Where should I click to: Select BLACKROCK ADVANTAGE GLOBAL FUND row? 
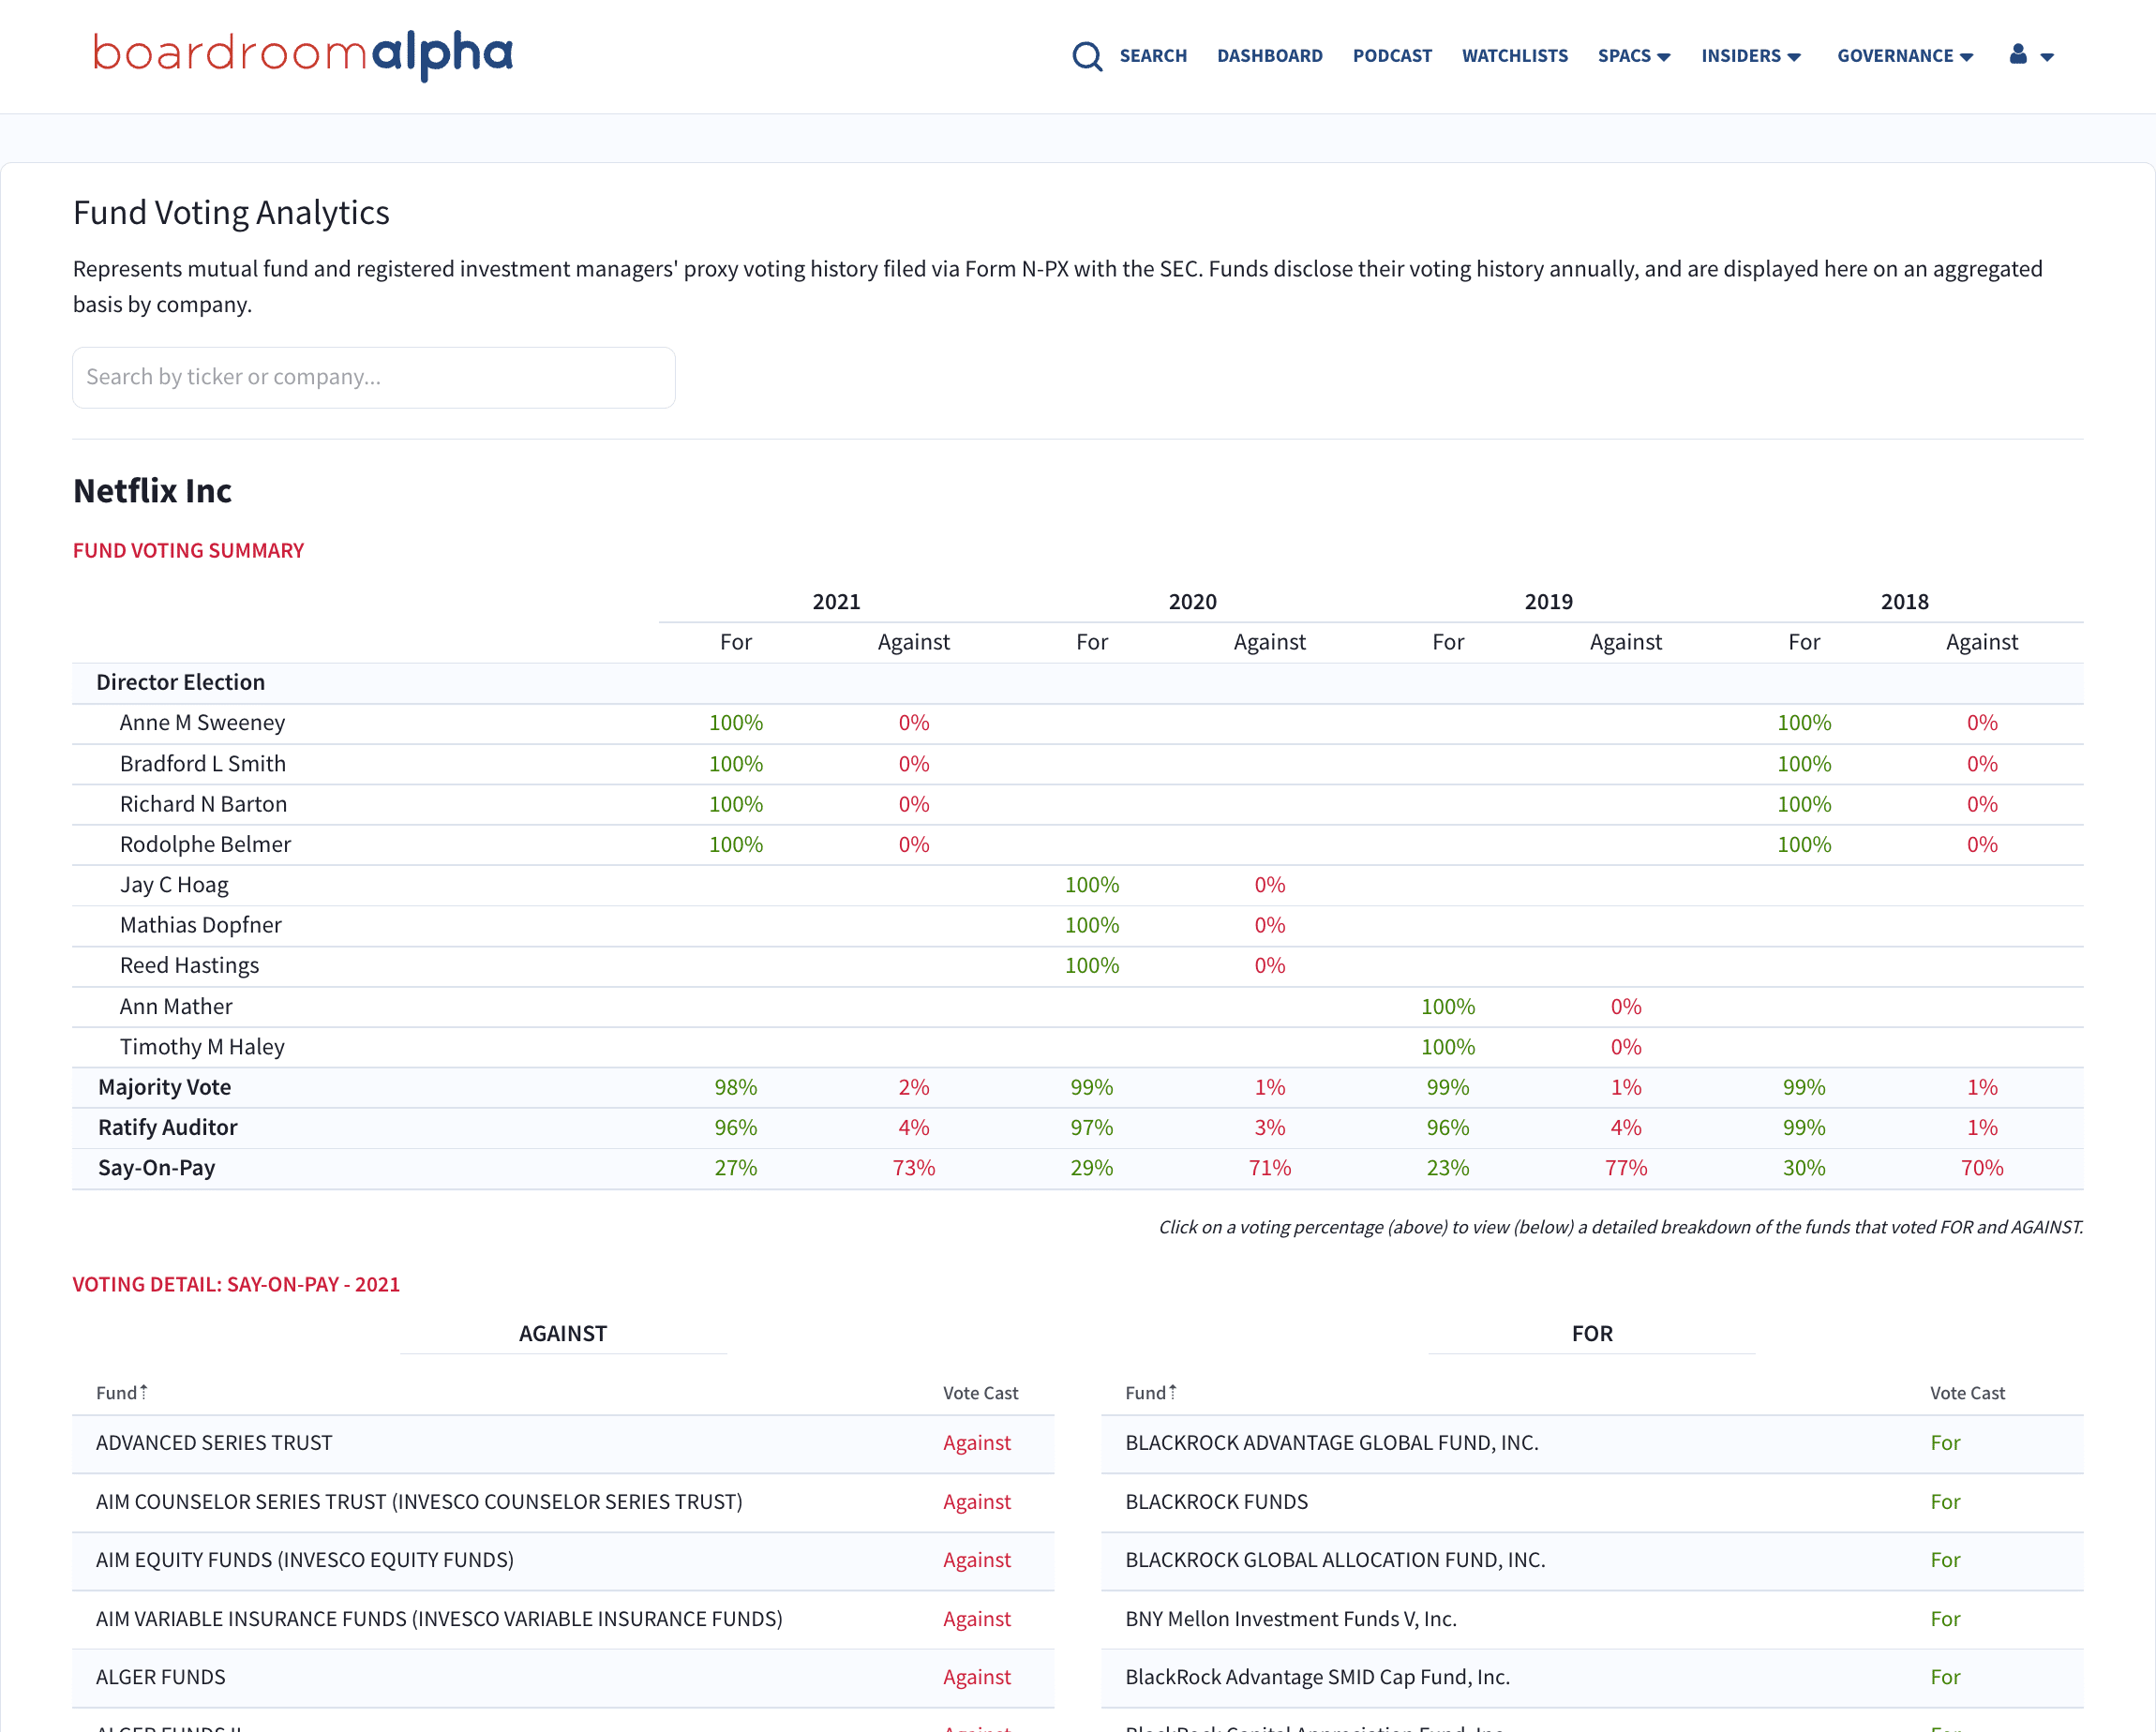(1592, 1443)
